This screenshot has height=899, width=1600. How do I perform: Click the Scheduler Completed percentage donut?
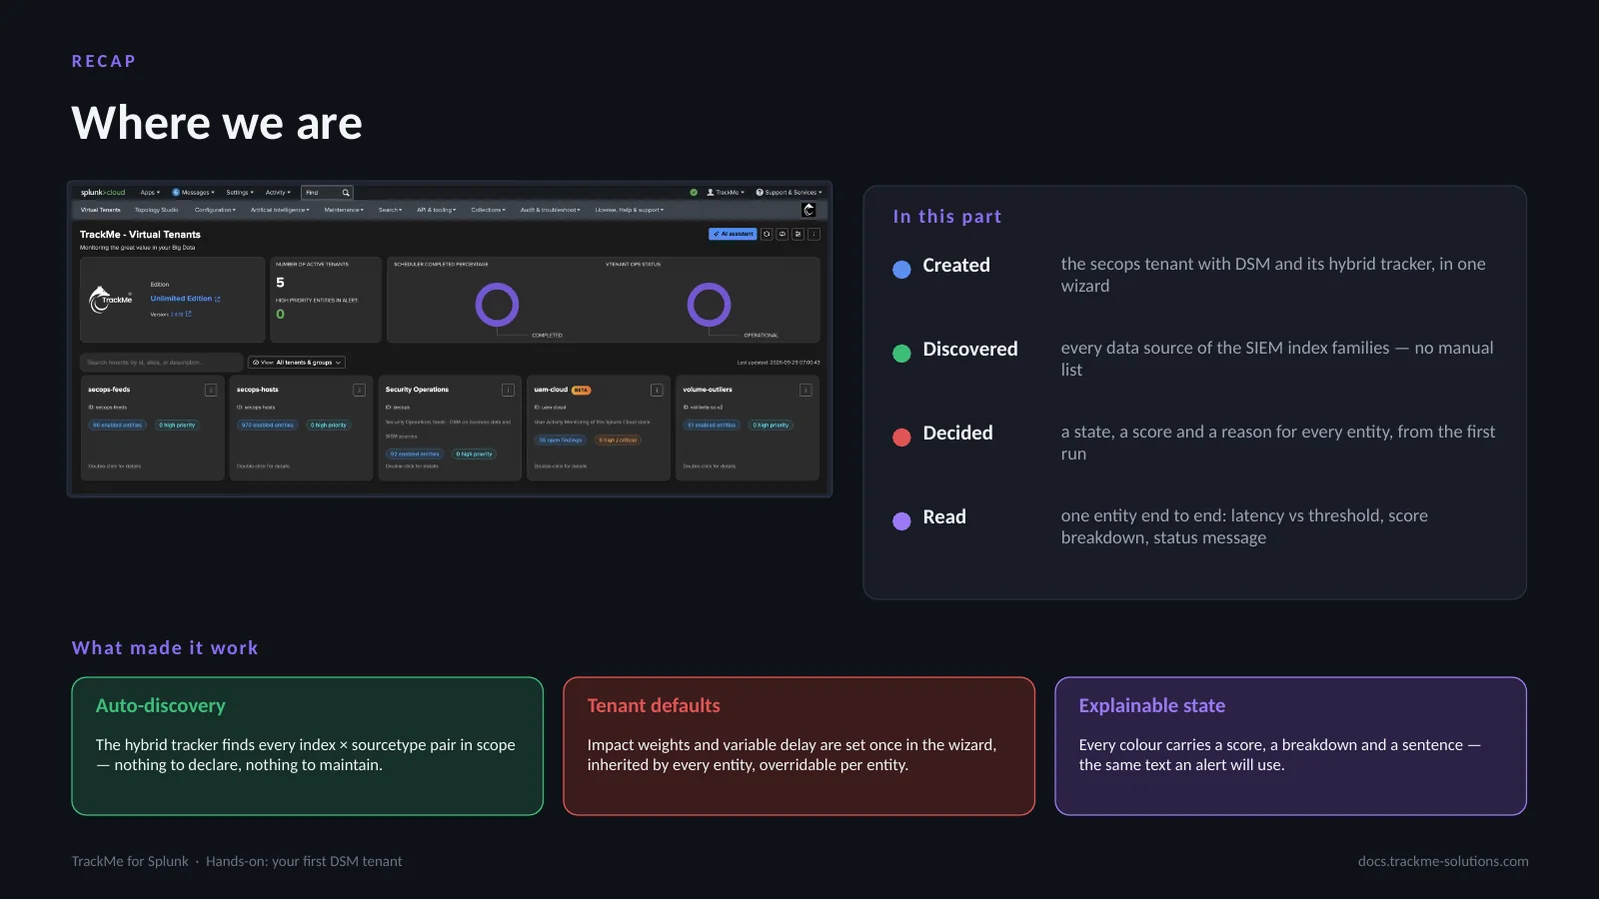(497, 305)
